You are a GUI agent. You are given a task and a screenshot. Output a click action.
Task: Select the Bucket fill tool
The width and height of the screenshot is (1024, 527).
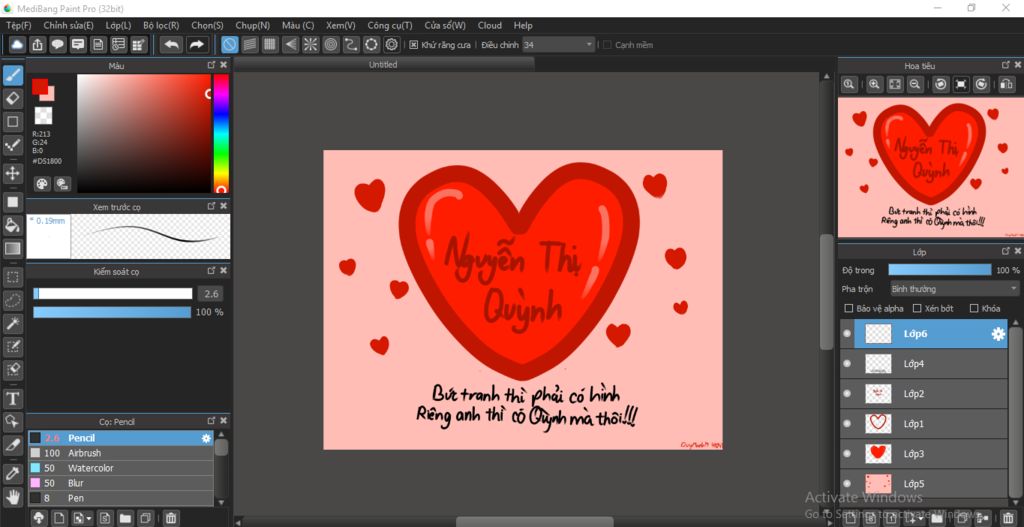point(12,225)
